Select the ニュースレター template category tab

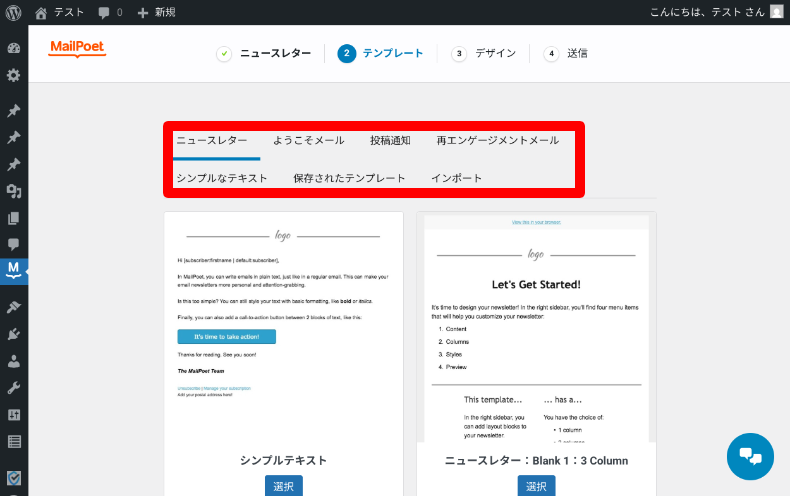pos(212,141)
